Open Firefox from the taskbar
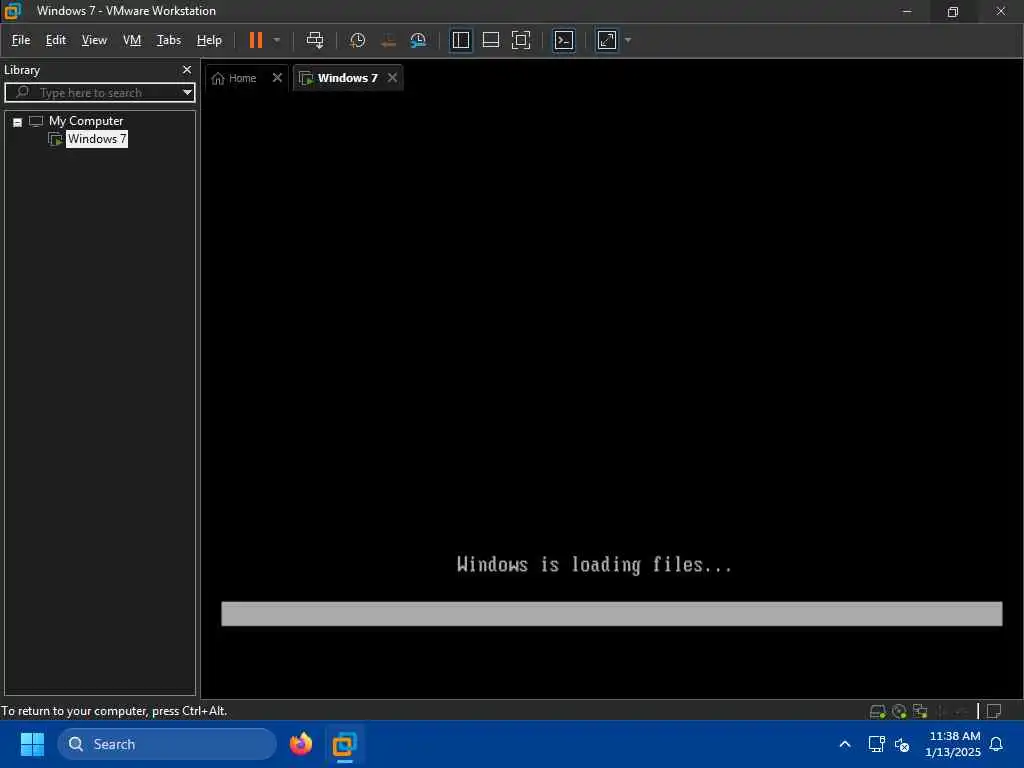 point(301,744)
